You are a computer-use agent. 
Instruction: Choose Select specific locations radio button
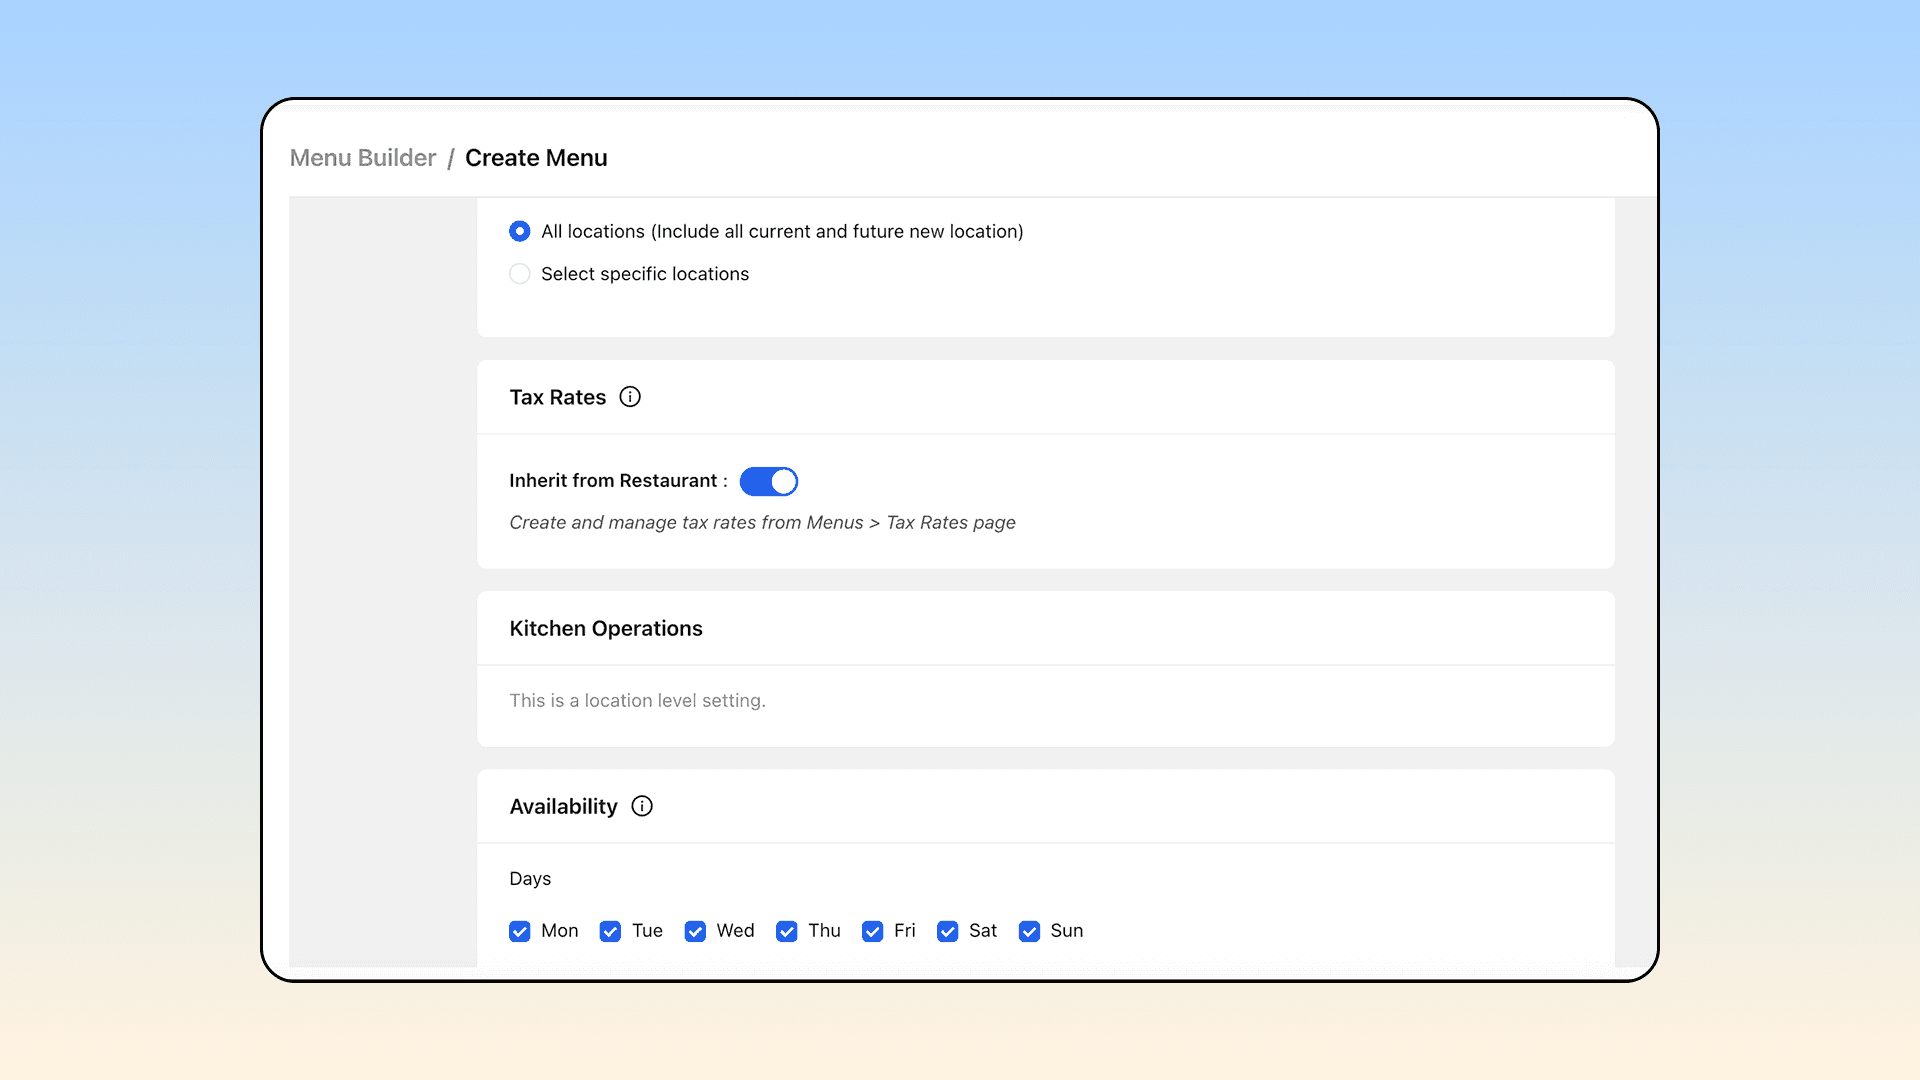(x=520, y=274)
